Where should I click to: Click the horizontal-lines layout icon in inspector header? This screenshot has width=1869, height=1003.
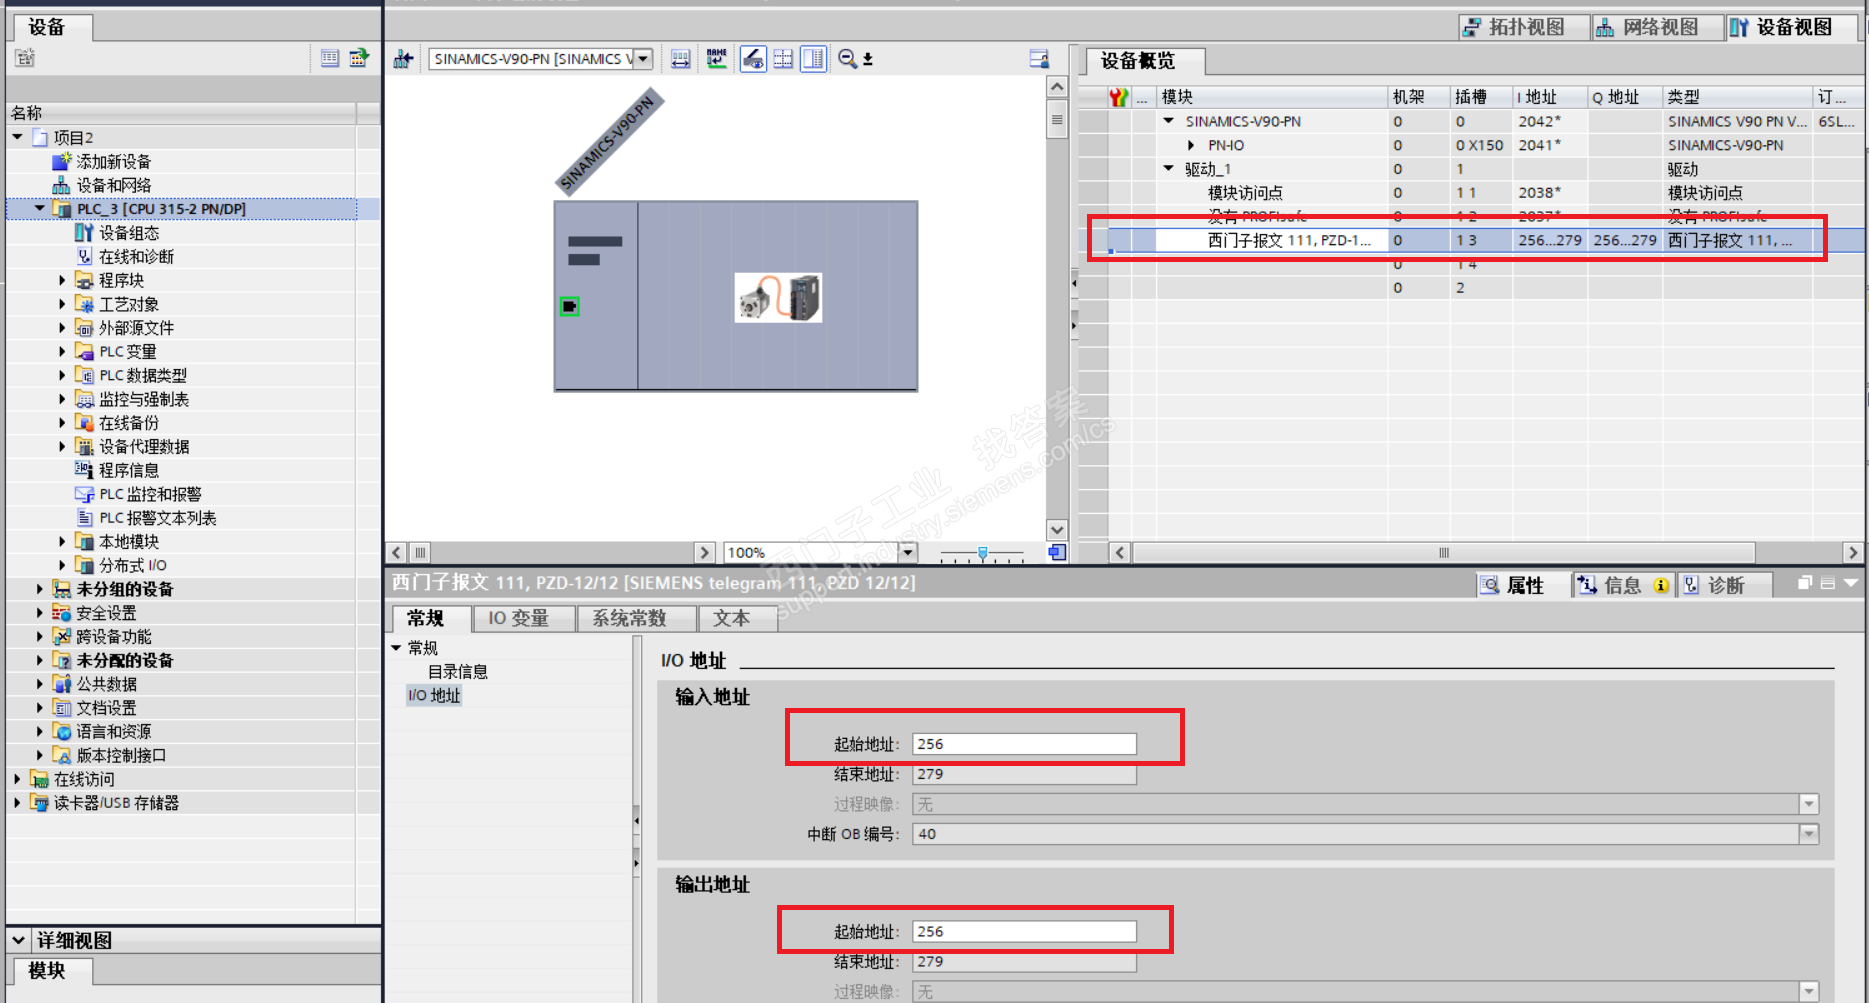[x=1827, y=583]
